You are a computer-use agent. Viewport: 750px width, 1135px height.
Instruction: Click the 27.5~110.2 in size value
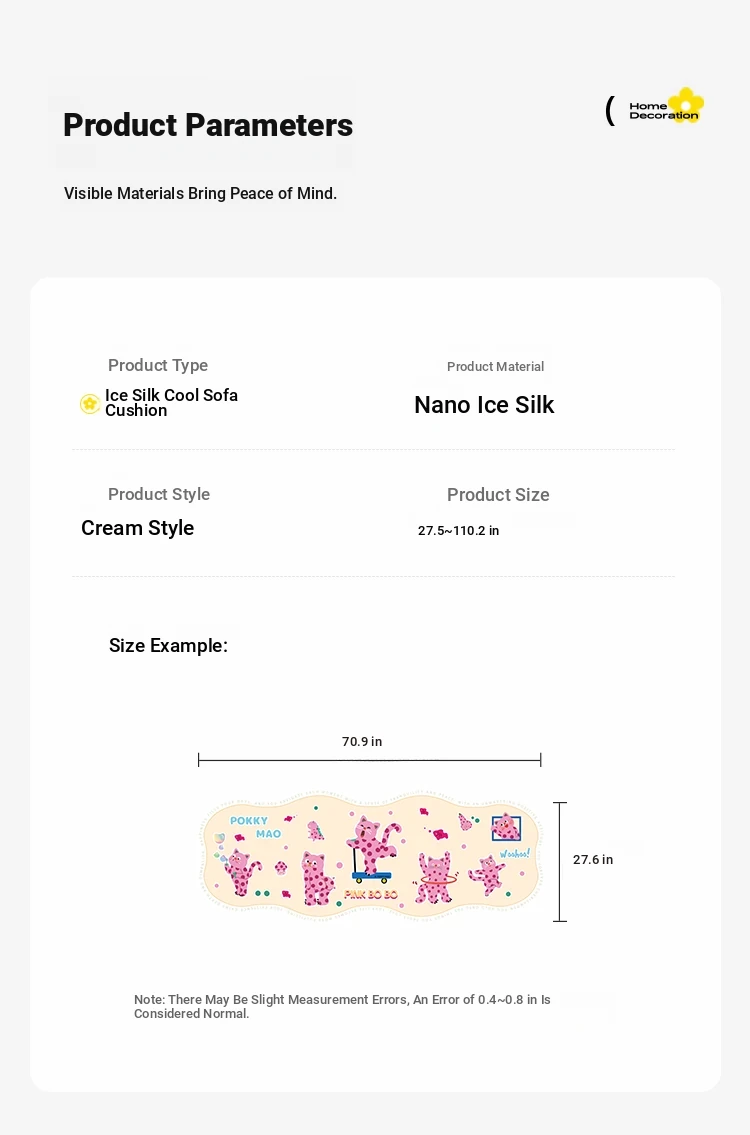[x=458, y=531]
